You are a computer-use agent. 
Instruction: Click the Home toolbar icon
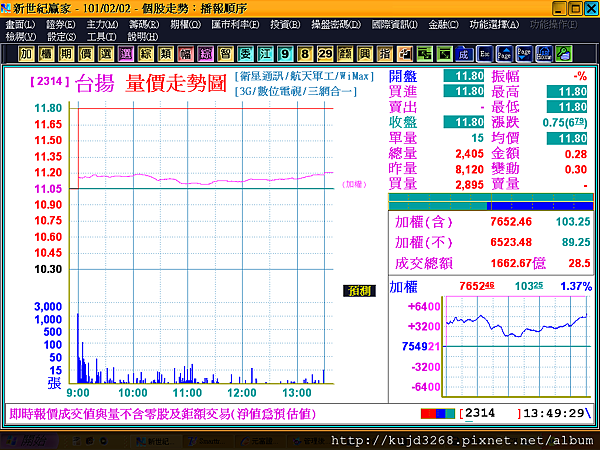pyautogui.click(x=544, y=54)
